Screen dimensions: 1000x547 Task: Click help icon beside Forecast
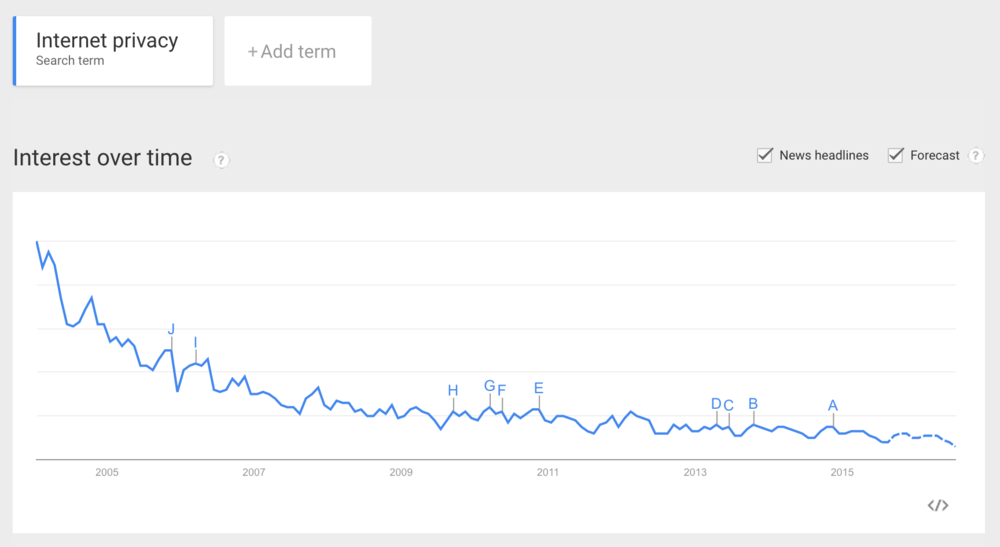975,156
